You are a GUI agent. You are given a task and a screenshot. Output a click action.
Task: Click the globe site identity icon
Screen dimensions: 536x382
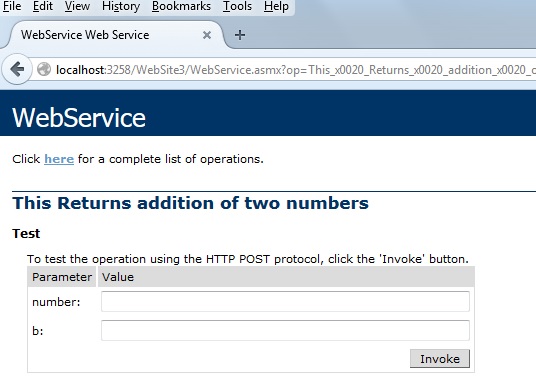[44, 69]
